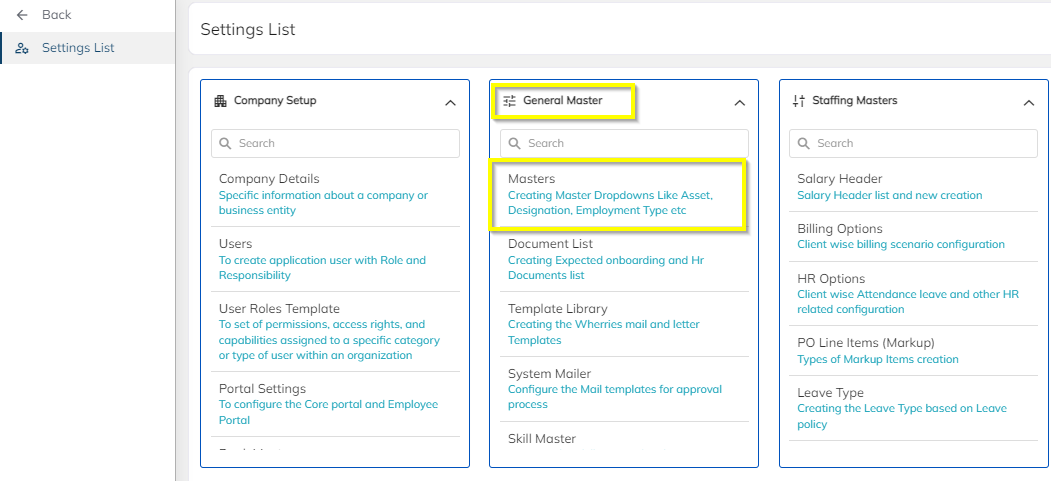The width and height of the screenshot is (1051, 481).
Task: Open Billing Options configuration
Action: pos(839,229)
